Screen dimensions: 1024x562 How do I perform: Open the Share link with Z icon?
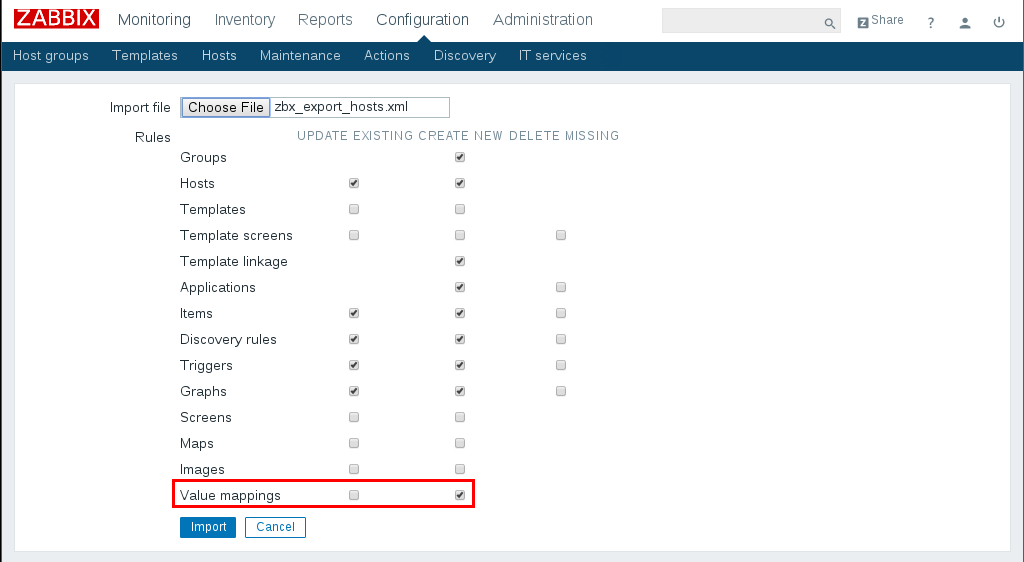pos(880,21)
